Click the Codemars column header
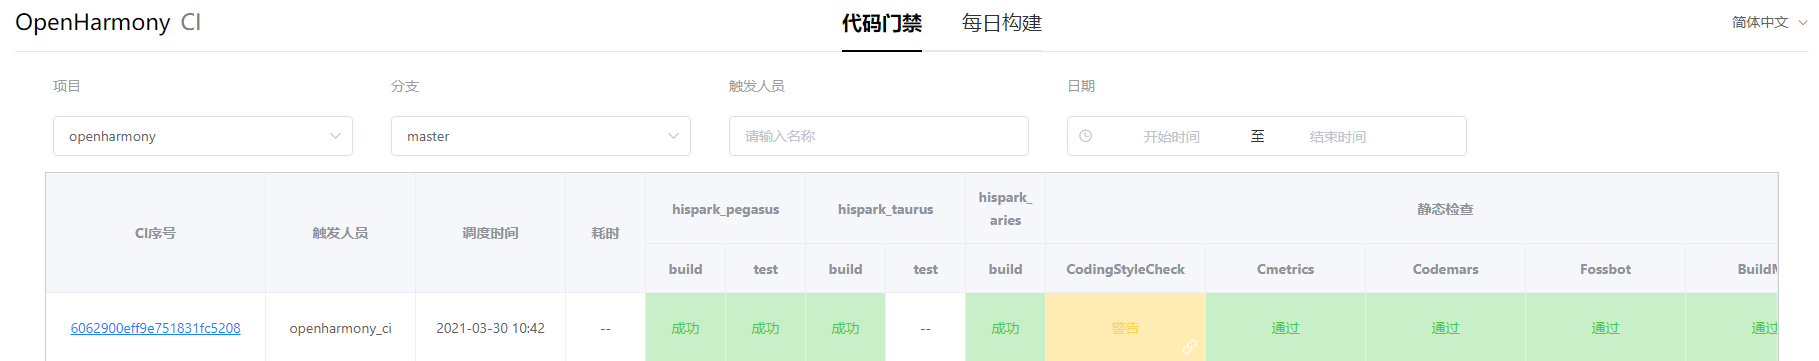Screen dimensions: 1819x361 1445,269
